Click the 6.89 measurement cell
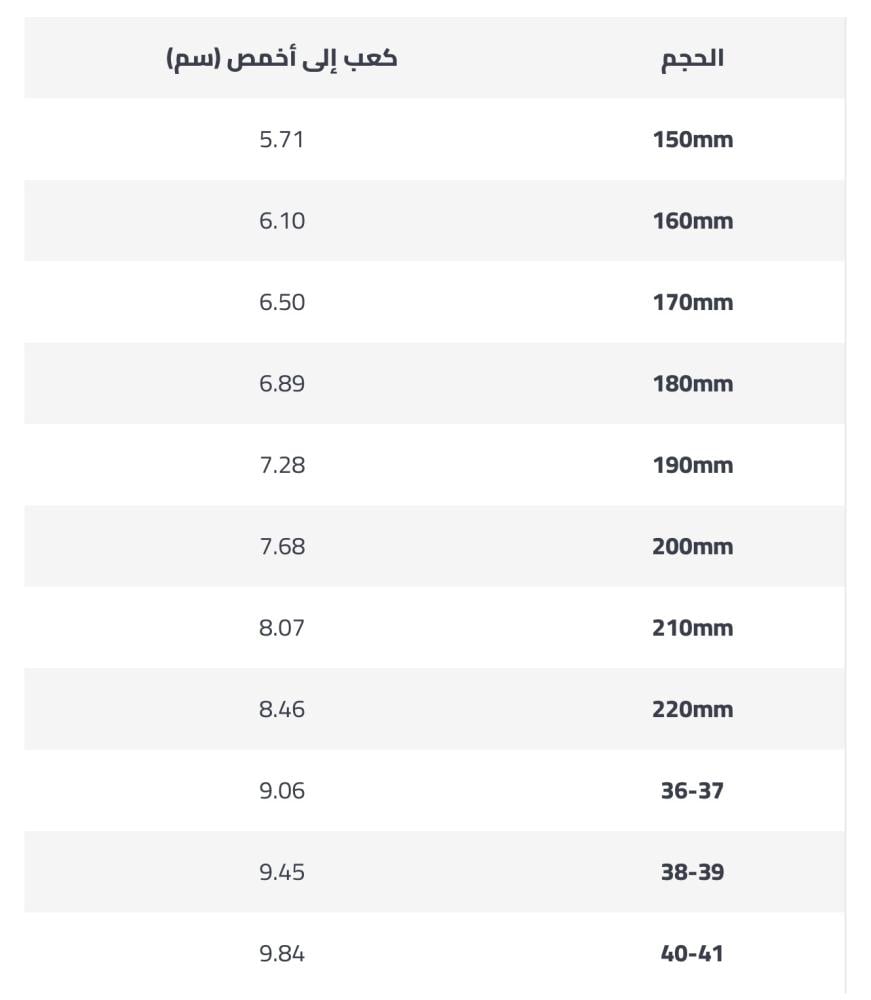The width and height of the screenshot is (871, 1000). tap(282, 384)
